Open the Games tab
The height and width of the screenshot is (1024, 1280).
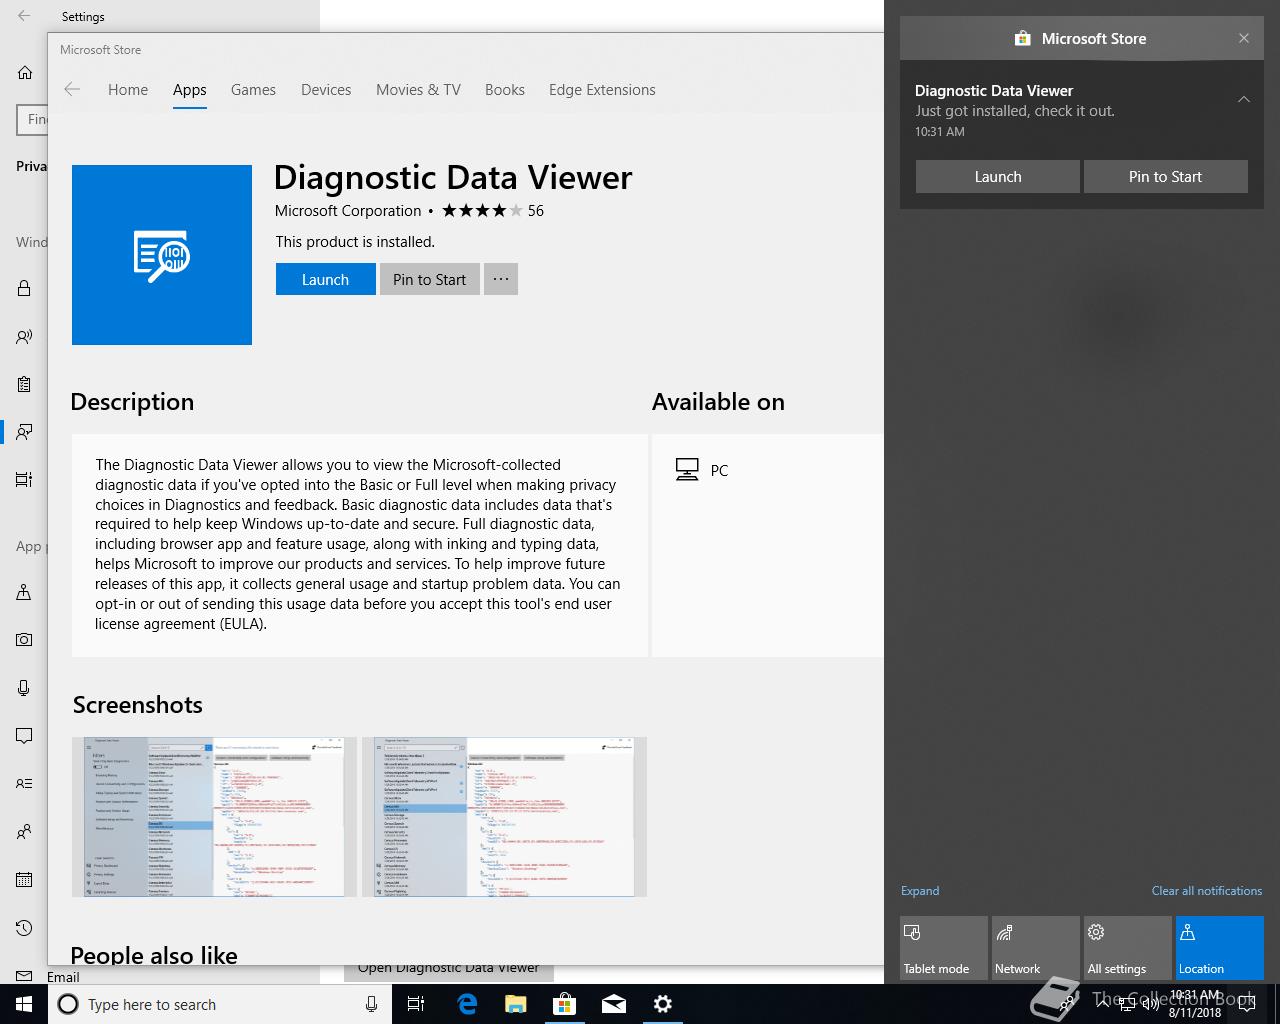[x=253, y=89]
